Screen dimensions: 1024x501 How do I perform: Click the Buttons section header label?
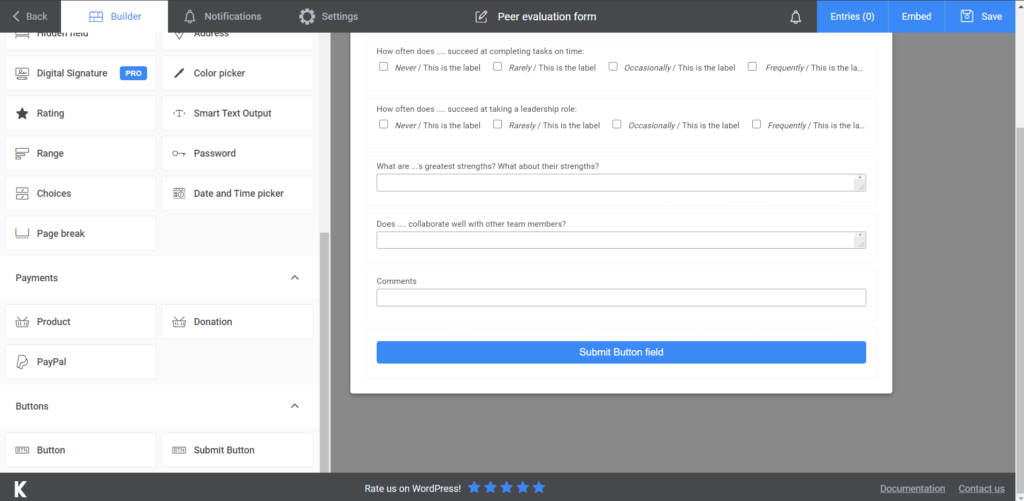coord(32,406)
